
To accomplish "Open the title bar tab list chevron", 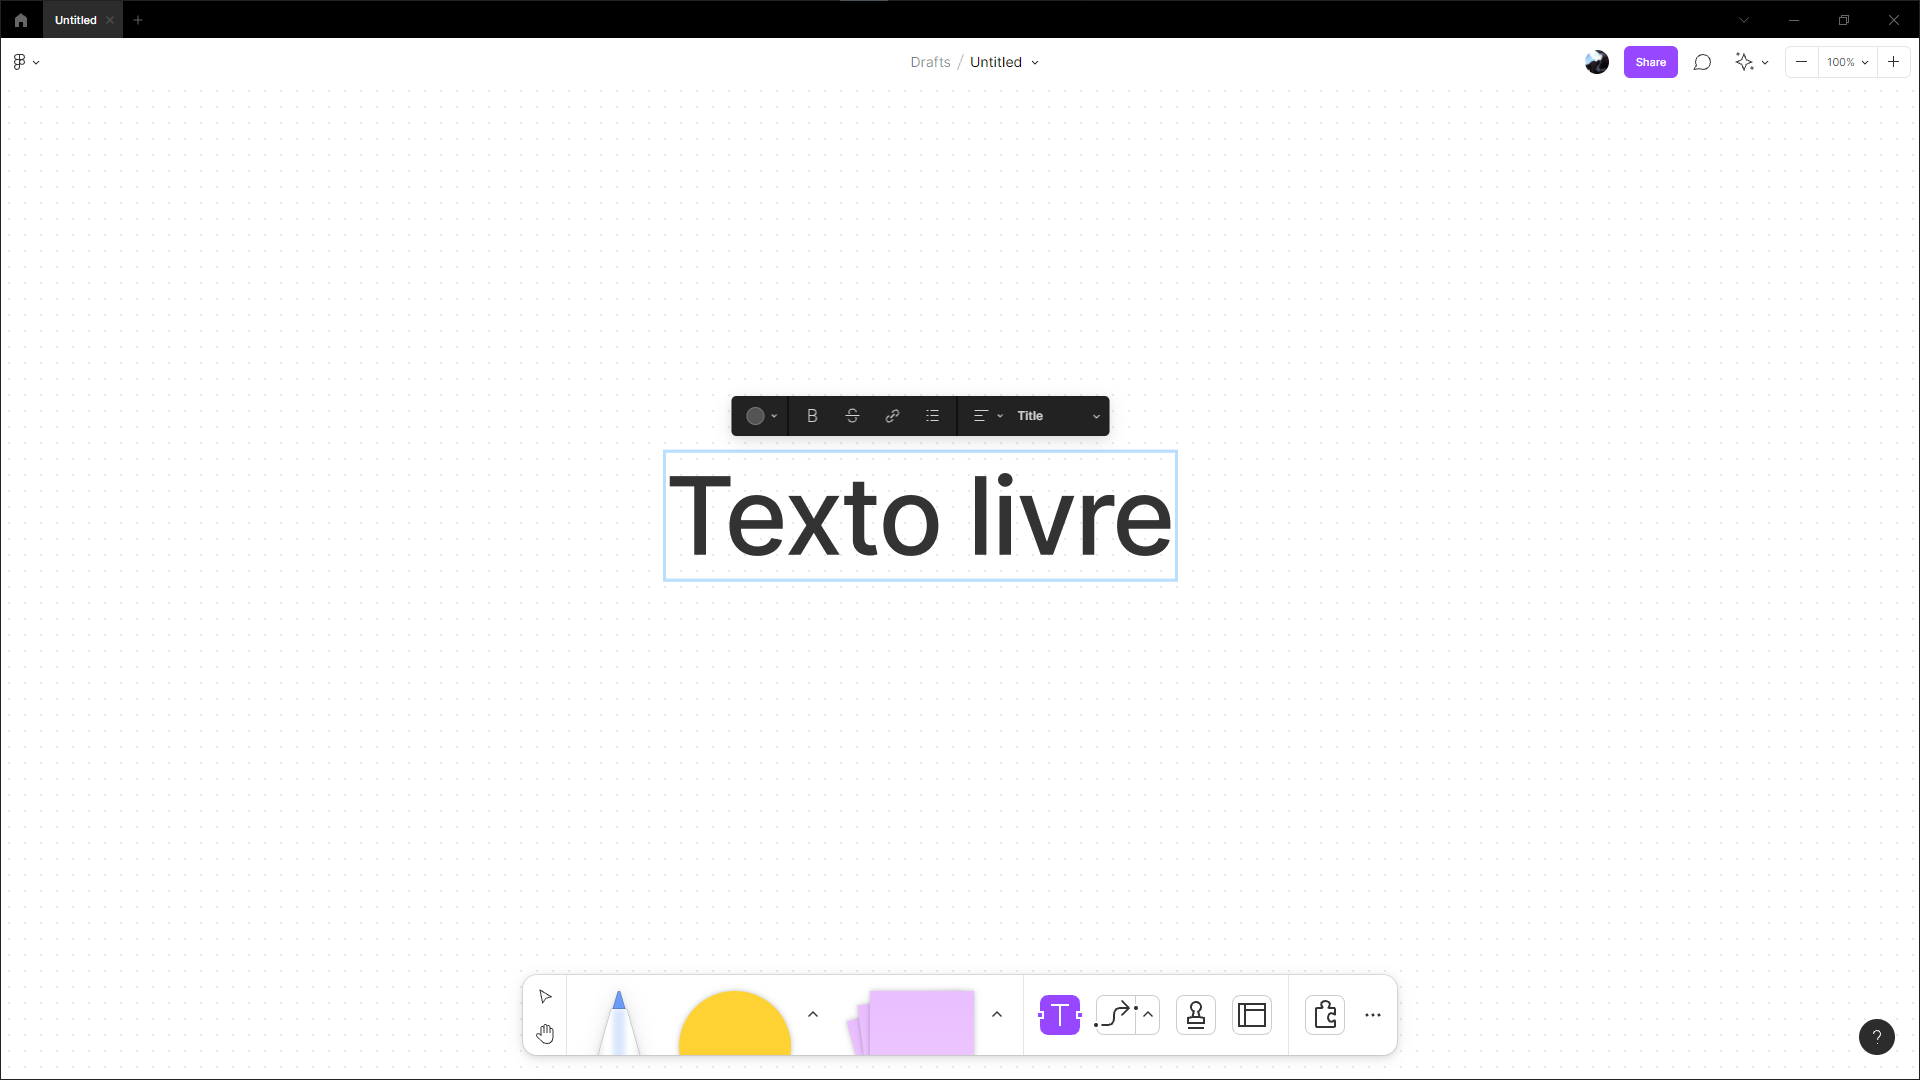I will coord(1744,20).
